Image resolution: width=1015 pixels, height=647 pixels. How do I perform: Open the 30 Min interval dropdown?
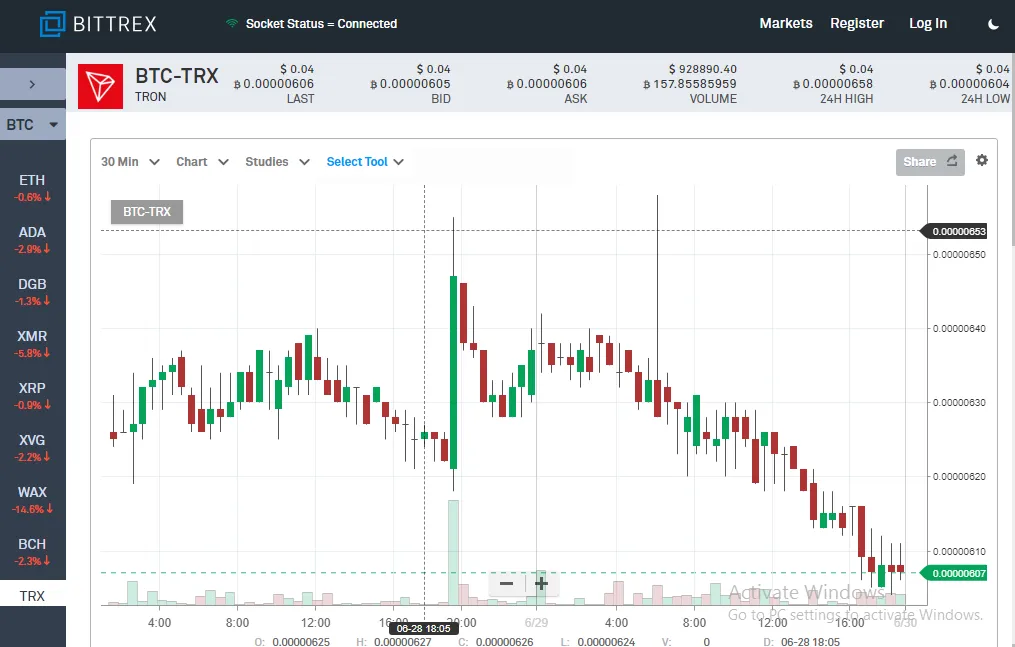tap(130, 162)
